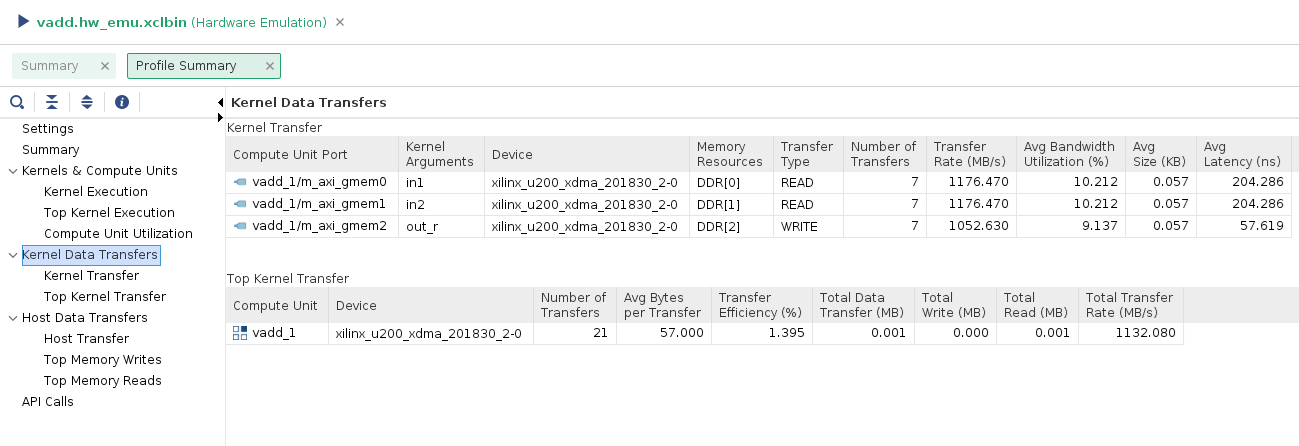Select Compute Unit Utilization item

click(x=118, y=234)
